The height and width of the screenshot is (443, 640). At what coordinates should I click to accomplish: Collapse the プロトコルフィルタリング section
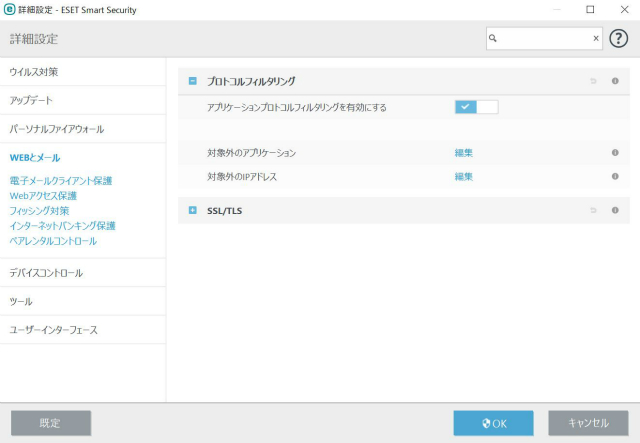193,81
